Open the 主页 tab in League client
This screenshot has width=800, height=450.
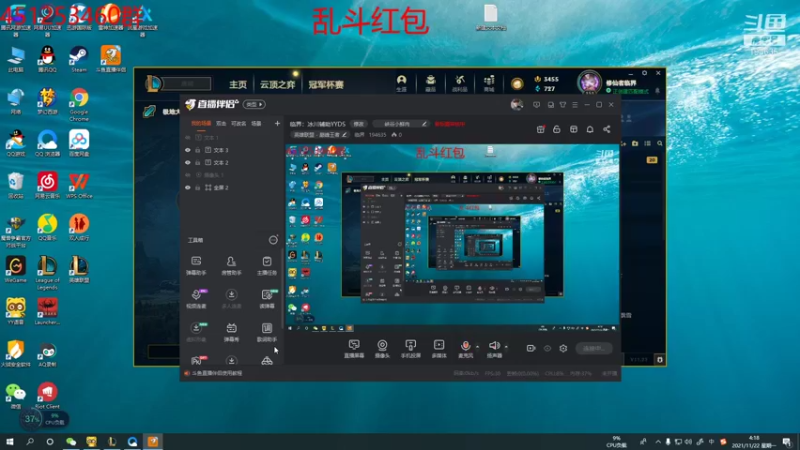[x=238, y=85]
